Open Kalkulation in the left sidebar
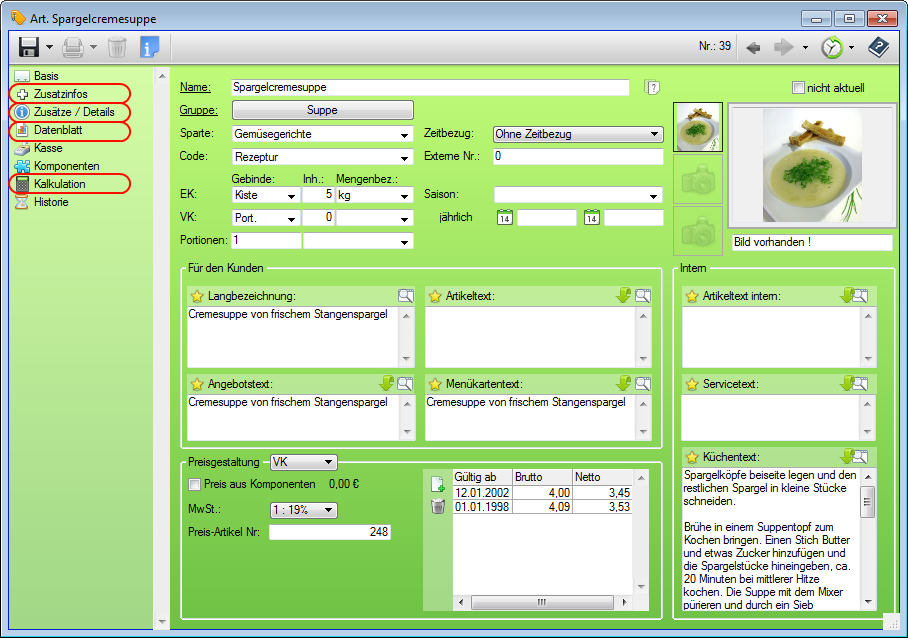908x638 pixels. [x=59, y=184]
